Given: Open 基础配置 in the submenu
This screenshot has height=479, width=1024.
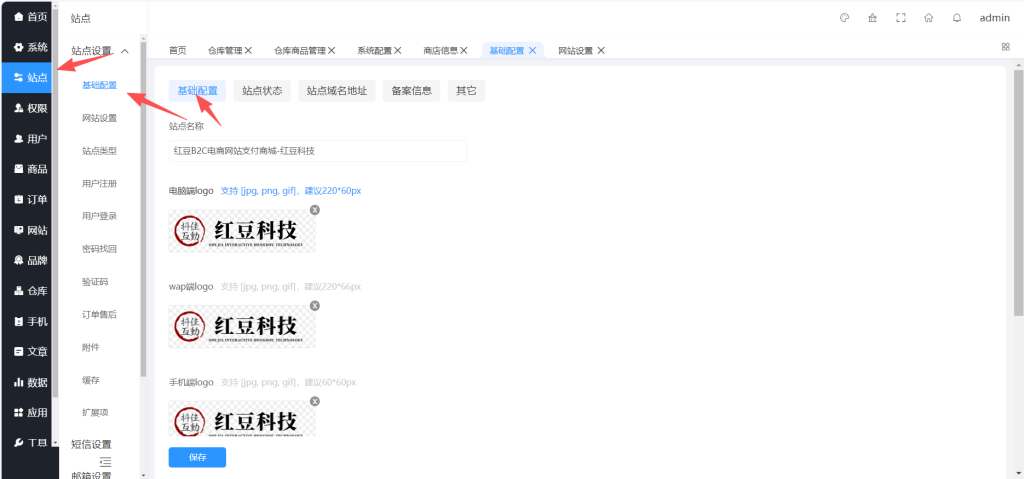Looking at the screenshot, I should [x=99, y=86].
